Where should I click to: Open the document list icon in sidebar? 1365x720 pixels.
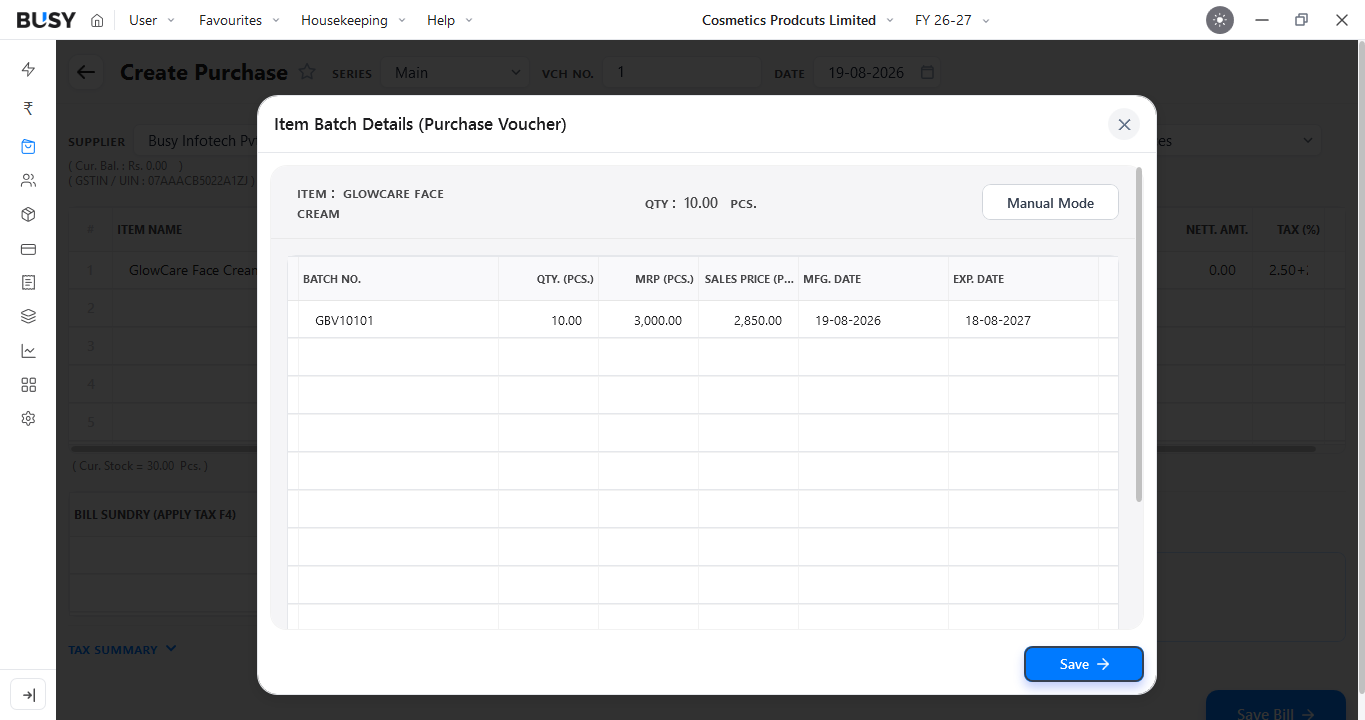coord(28,283)
